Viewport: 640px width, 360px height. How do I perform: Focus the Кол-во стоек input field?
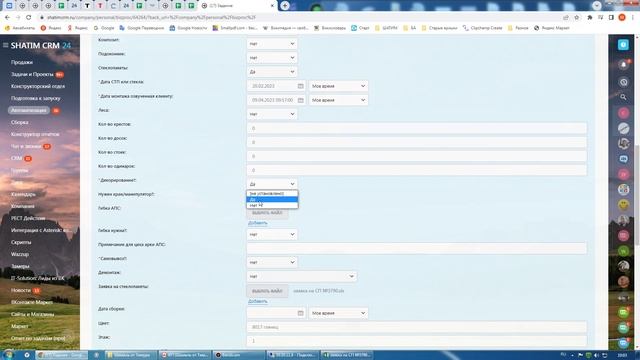[417, 156]
